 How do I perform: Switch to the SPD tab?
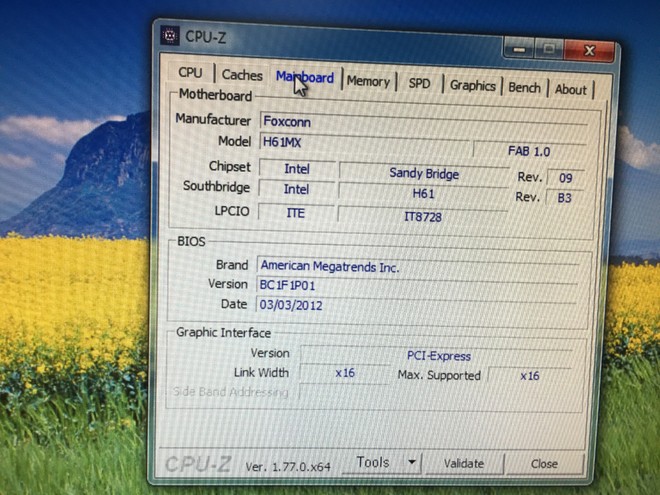point(419,83)
